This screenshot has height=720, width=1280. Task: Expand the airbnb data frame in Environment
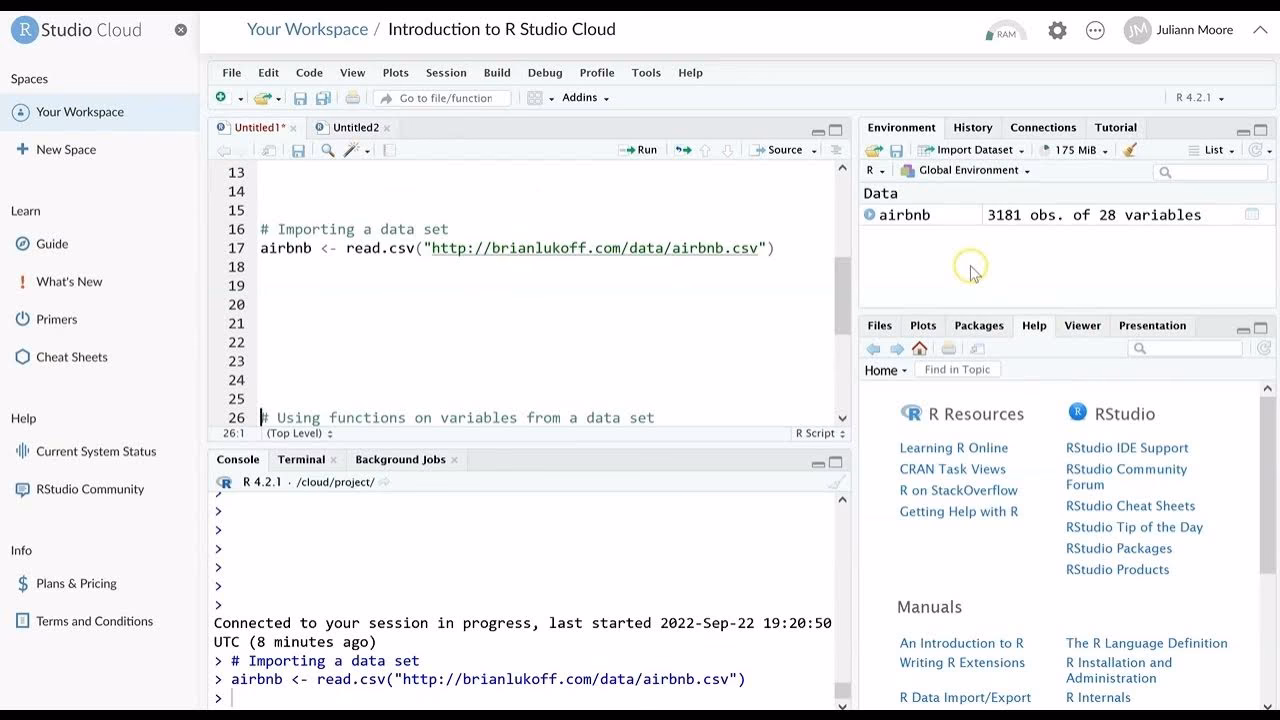coord(871,214)
